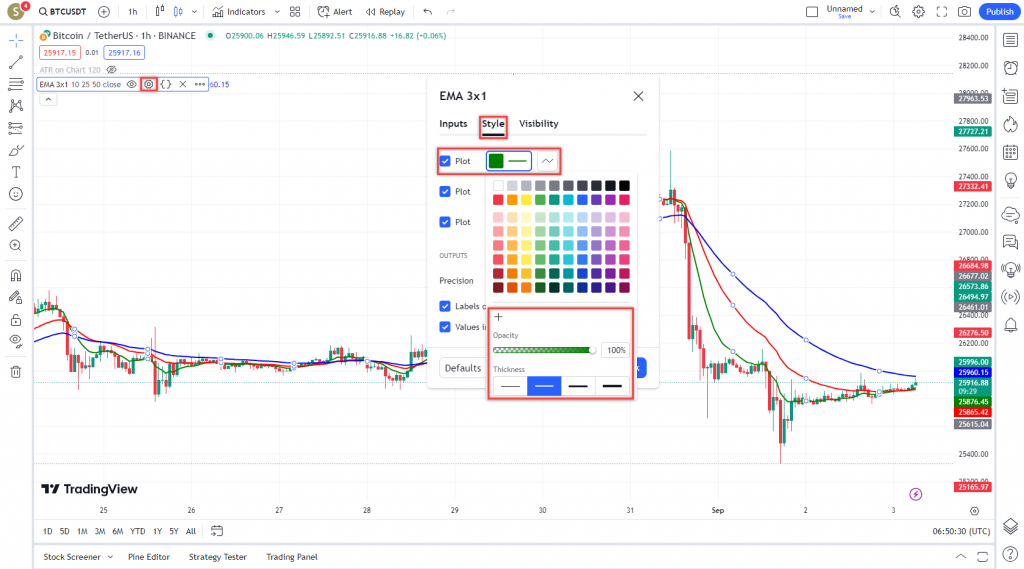
Task: Pick the green first Plot color swatch
Action: click(496, 161)
